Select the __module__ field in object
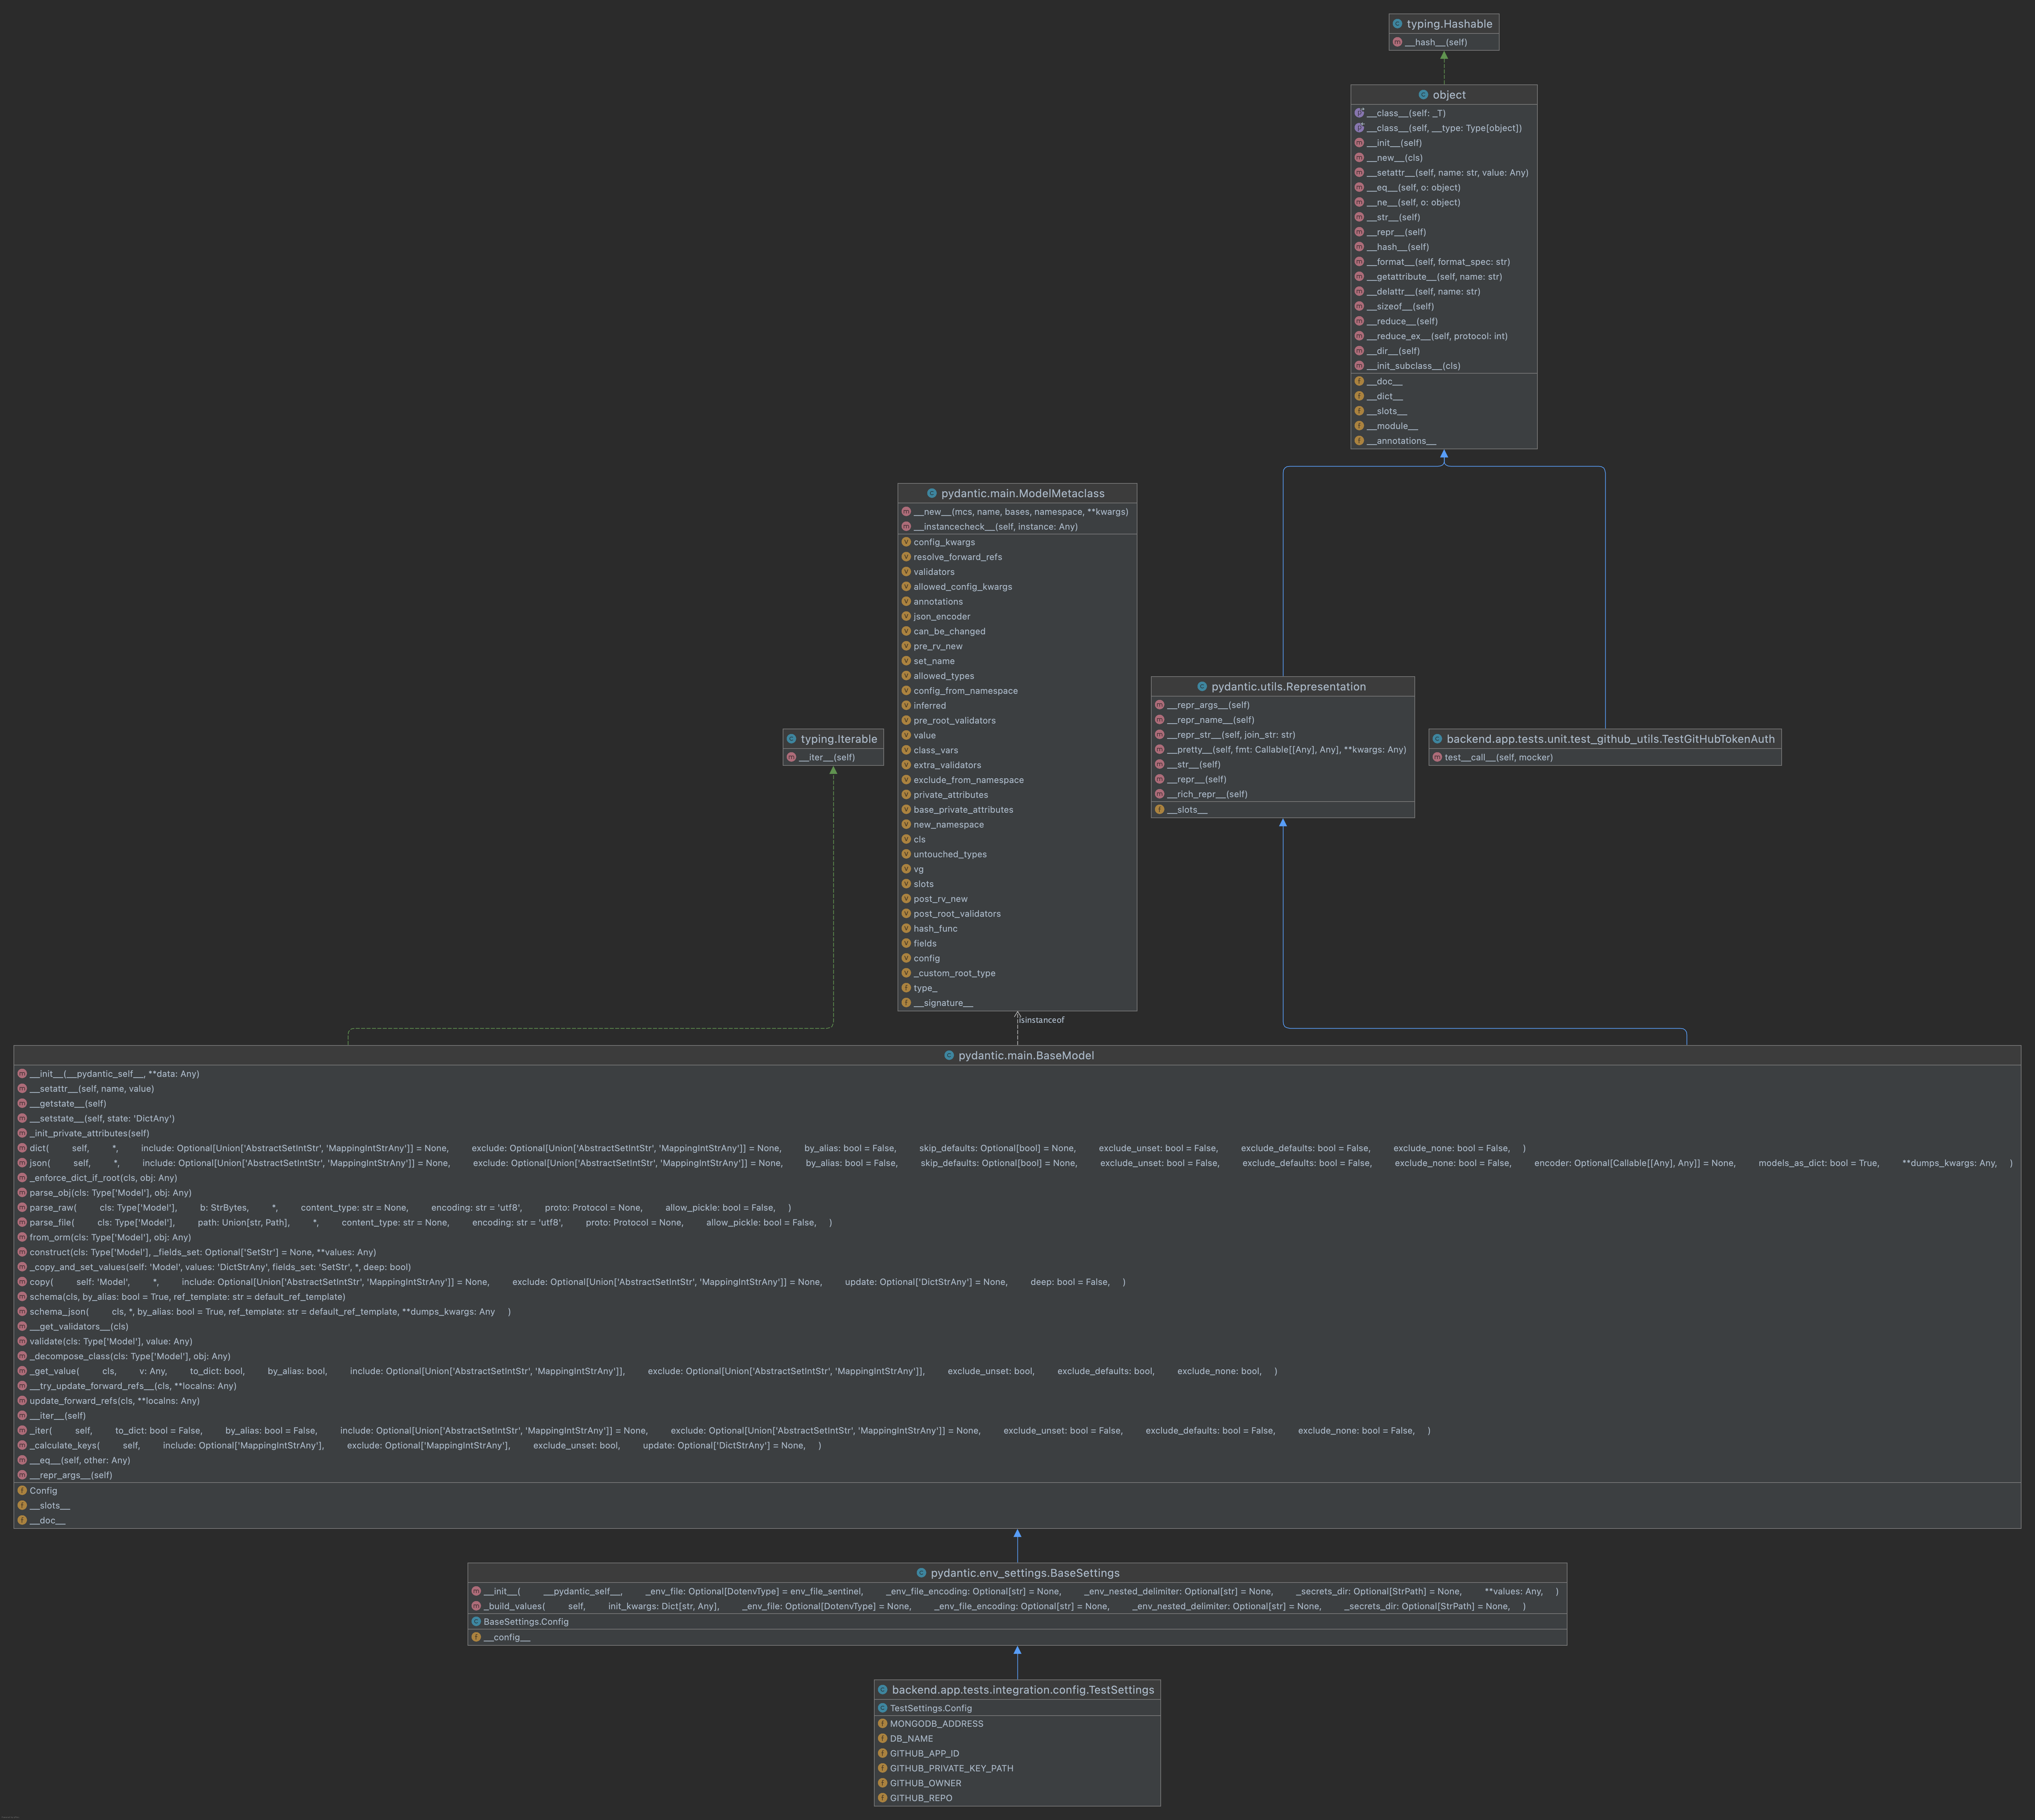Screen dimensions: 2035x1820 [1392, 426]
